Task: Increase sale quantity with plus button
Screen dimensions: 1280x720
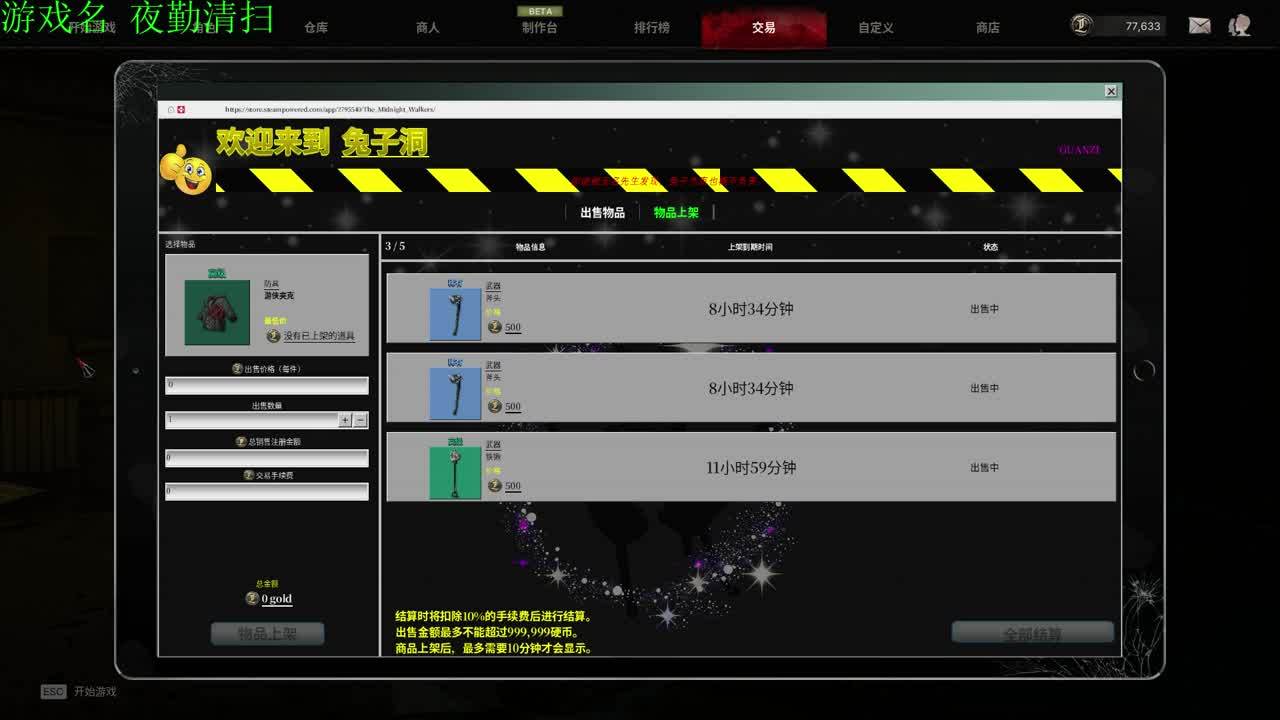Action: click(x=345, y=421)
